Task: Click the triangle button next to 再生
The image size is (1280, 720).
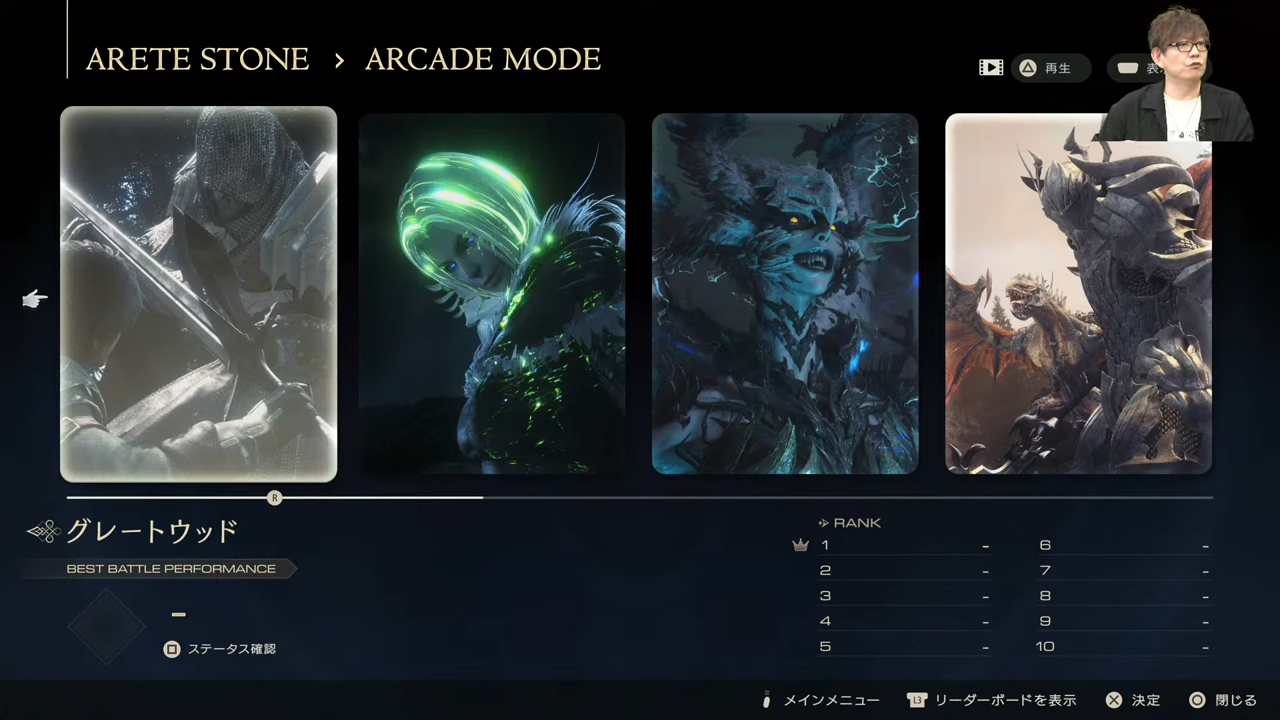Action: [1027, 68]
